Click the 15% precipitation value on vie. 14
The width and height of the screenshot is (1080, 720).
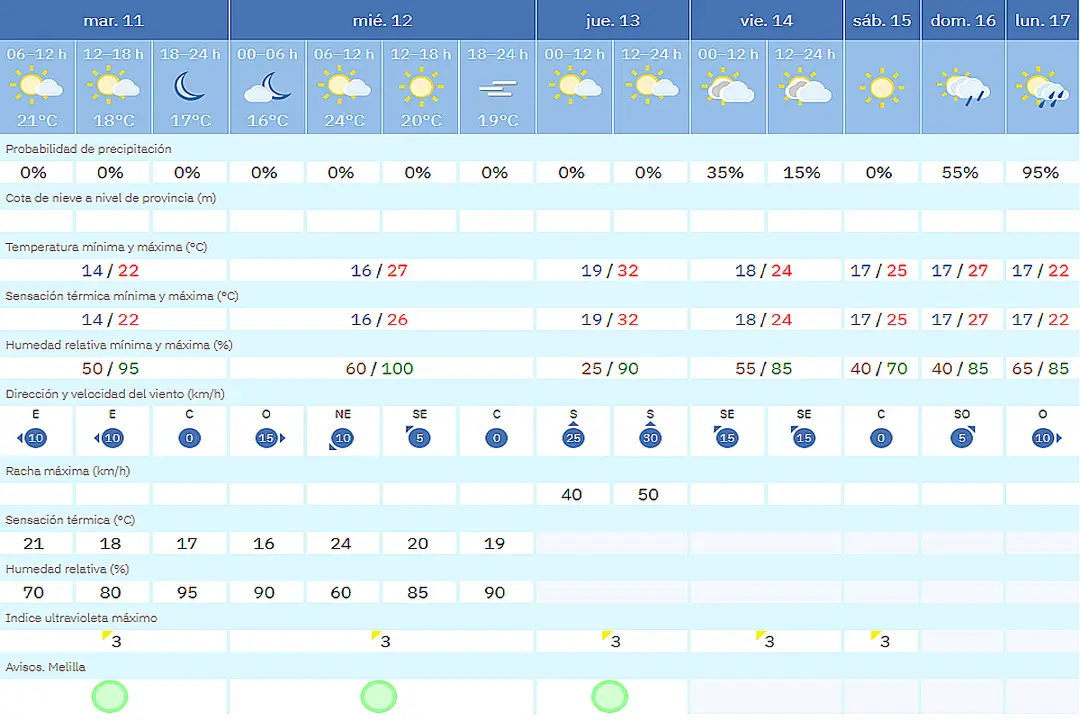(x=802, y=172)
